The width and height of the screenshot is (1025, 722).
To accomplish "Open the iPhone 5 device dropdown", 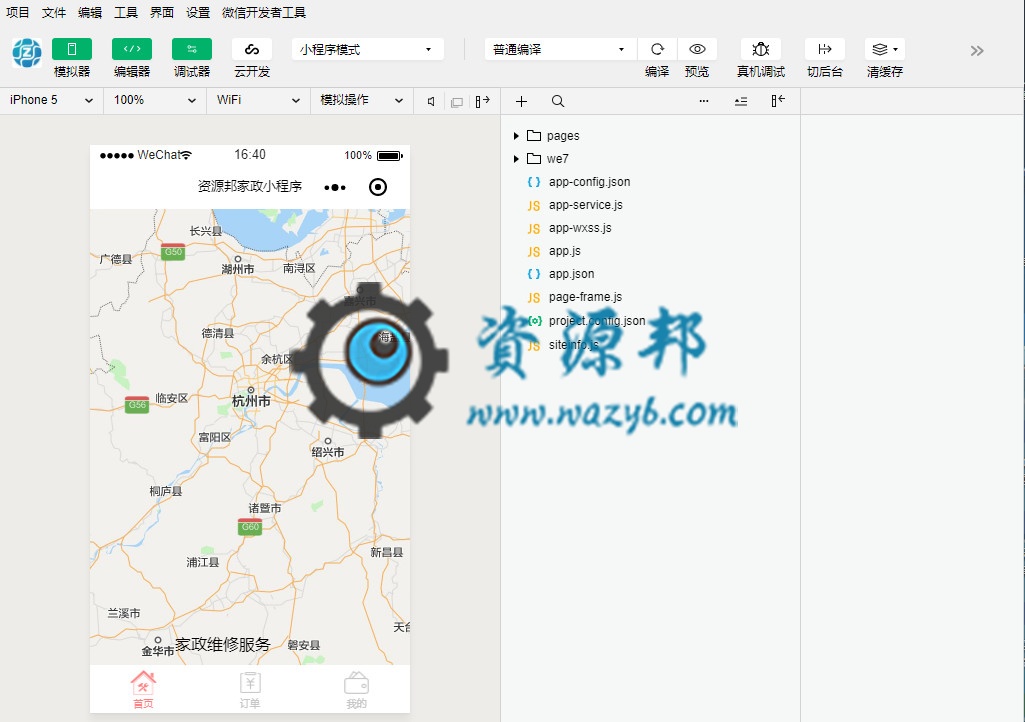I will tap(52, 100).
